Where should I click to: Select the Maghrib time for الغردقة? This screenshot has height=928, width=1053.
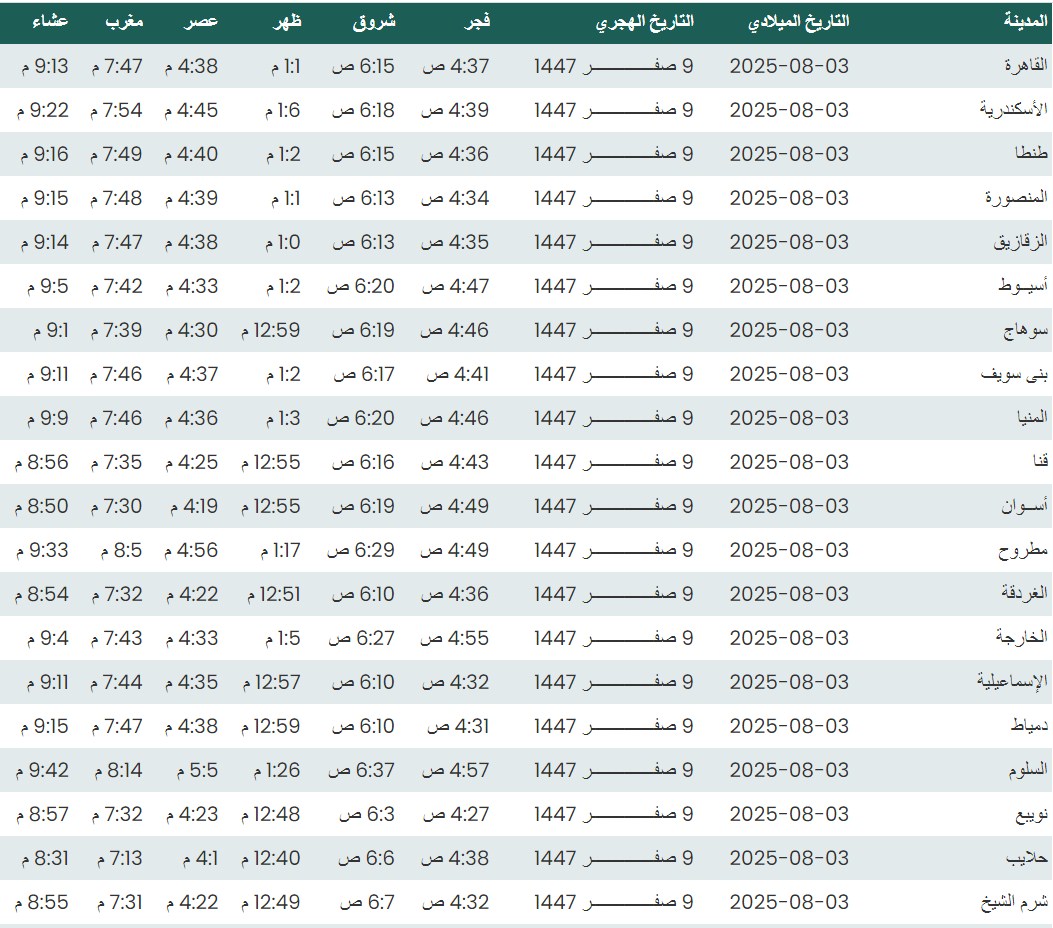(x=119, y=594)
